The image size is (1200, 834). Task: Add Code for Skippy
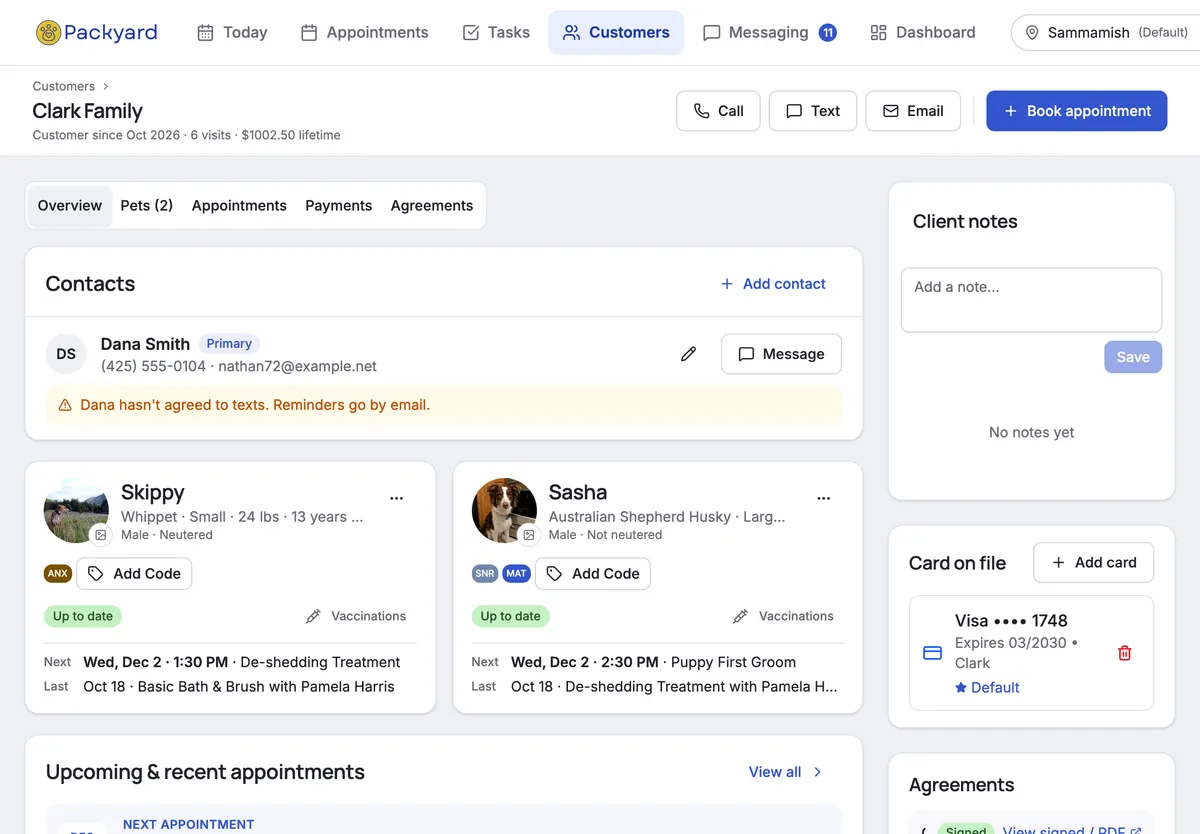(x=134, y=574)
